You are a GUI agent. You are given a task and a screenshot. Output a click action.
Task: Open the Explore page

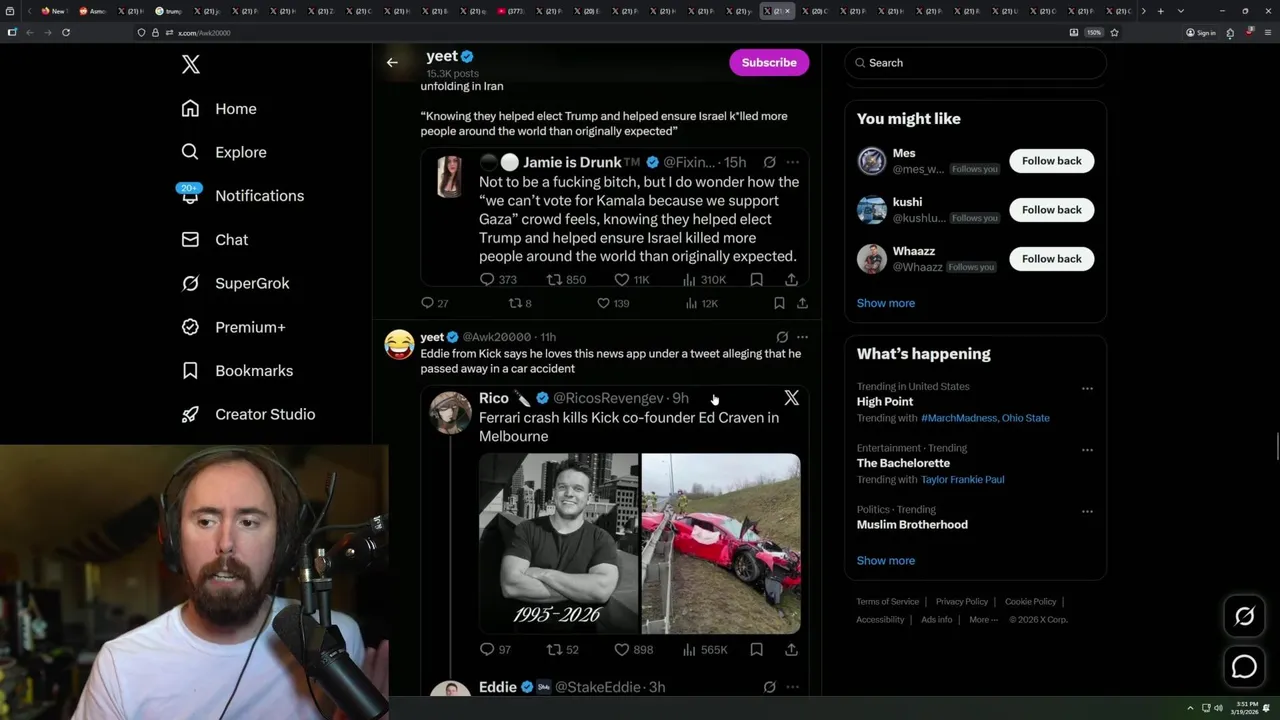(224, 152)
